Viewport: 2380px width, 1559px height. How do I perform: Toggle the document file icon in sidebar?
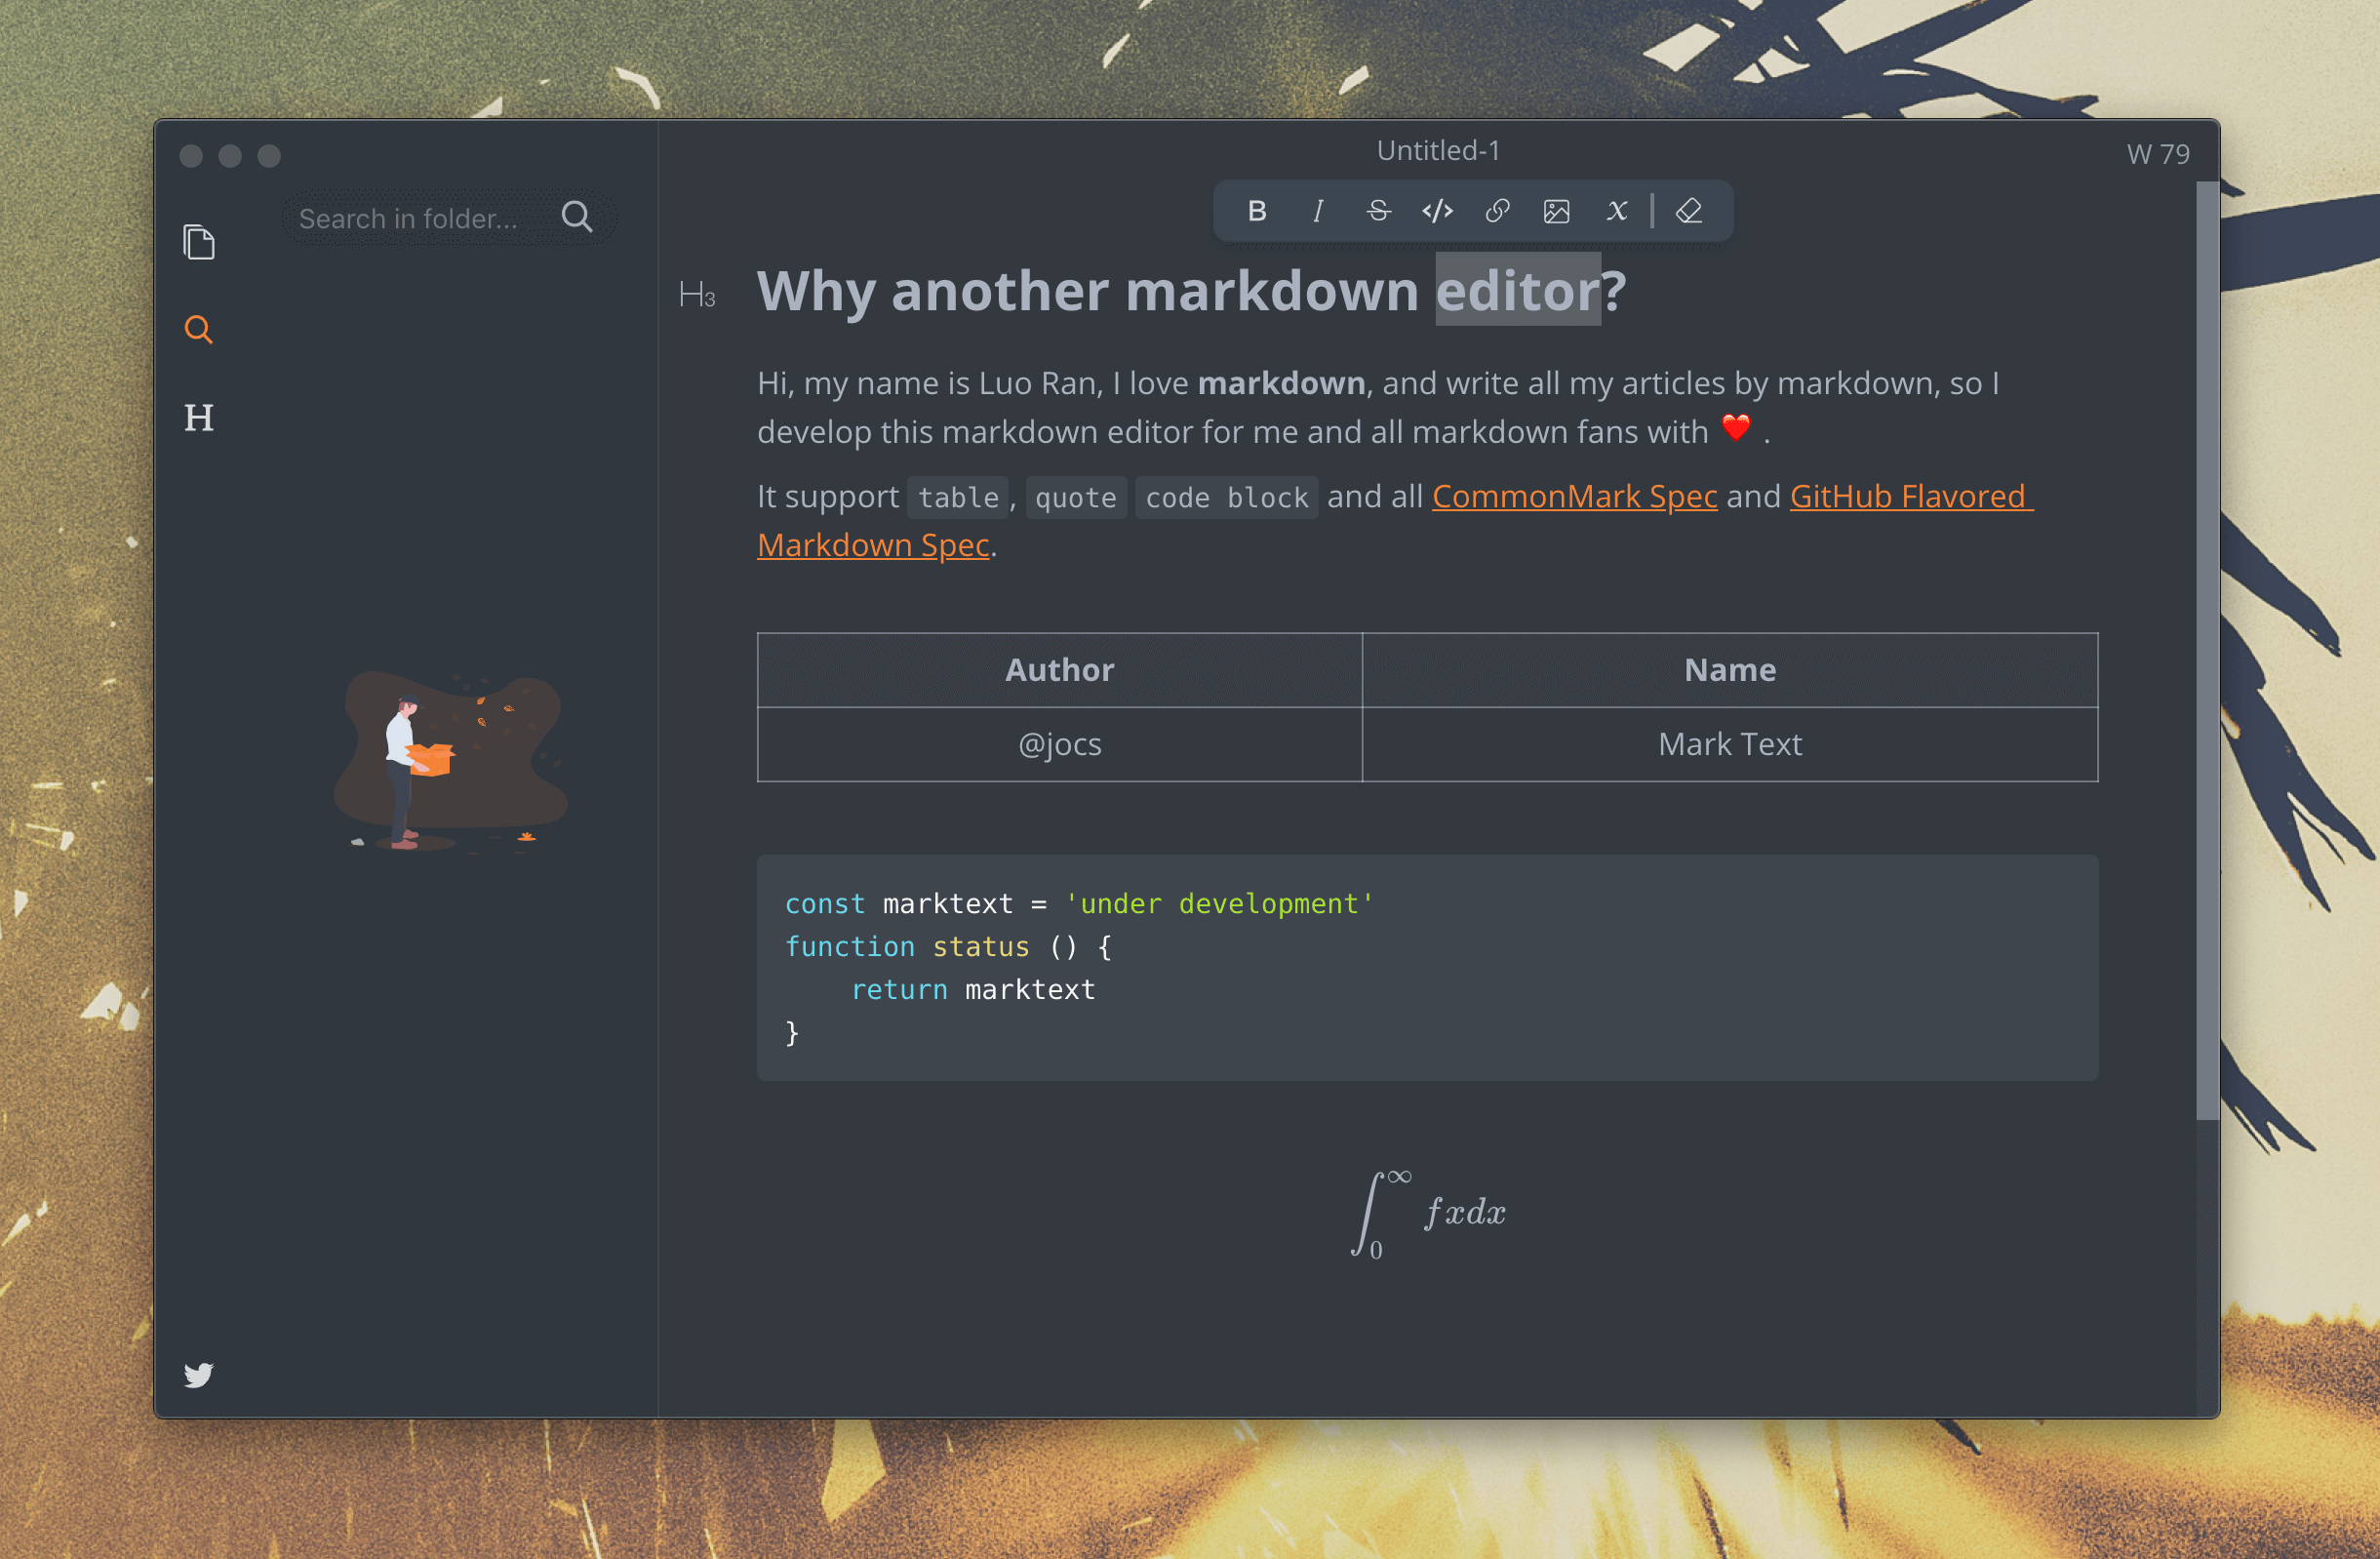pos(197,244)
